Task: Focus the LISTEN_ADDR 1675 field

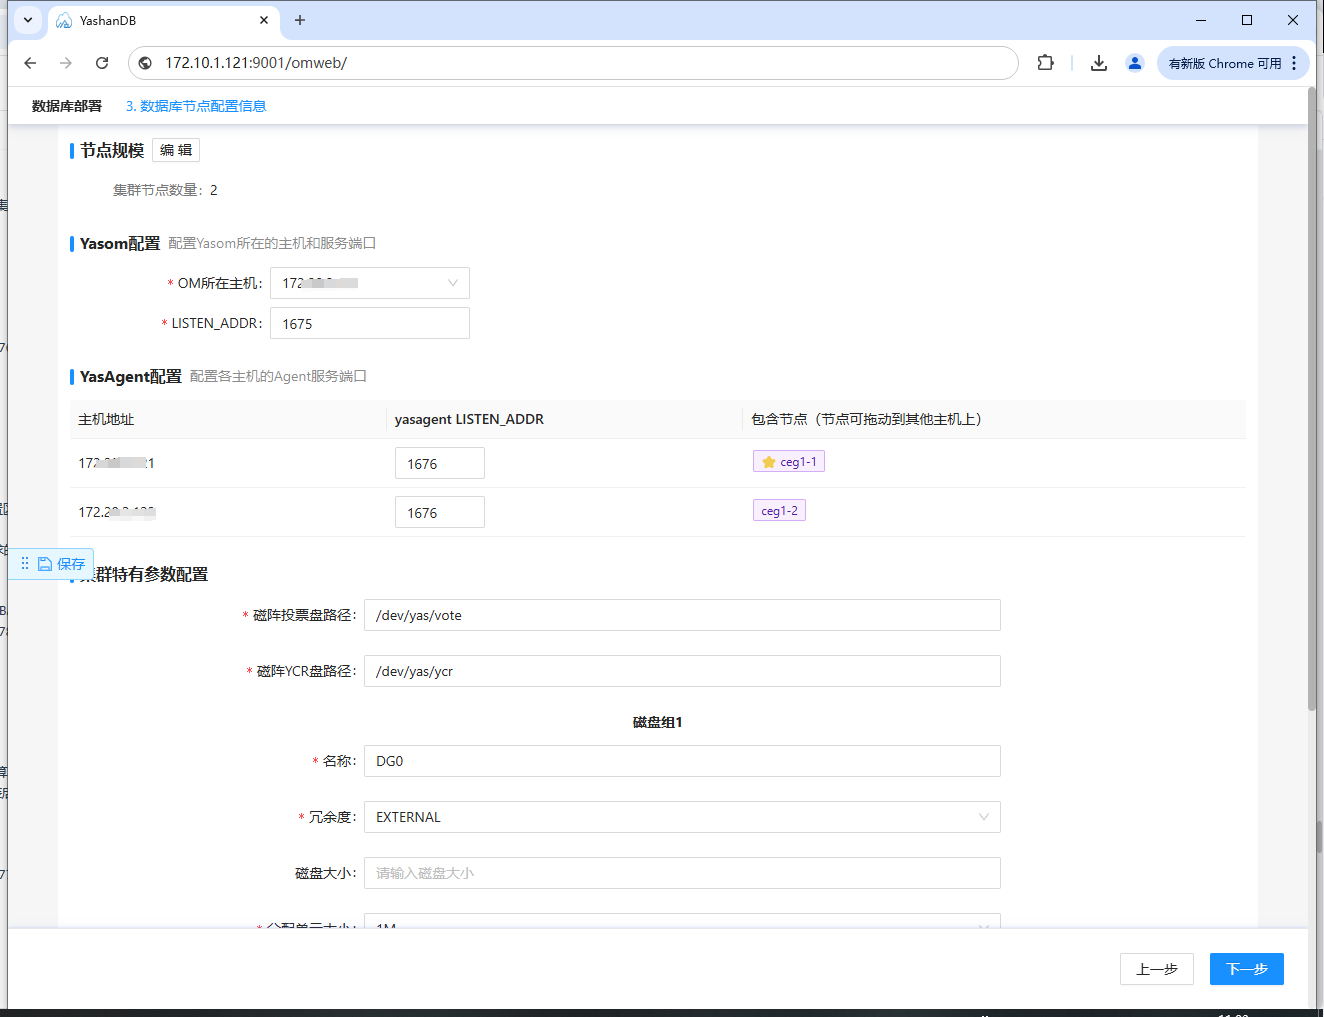Action: point(370,323)
